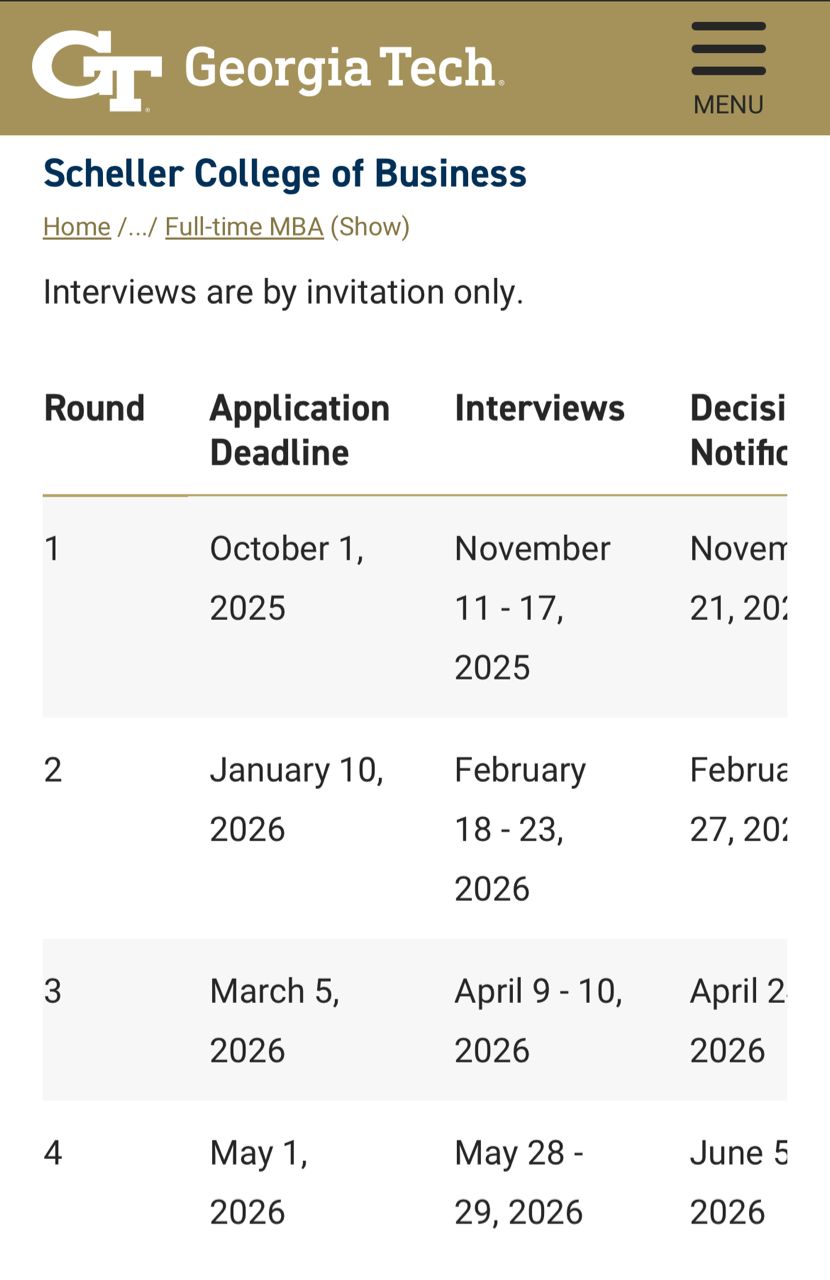Open Full-time MBA breadcrumb link
830x1280 pixels.
click(244, 227)
